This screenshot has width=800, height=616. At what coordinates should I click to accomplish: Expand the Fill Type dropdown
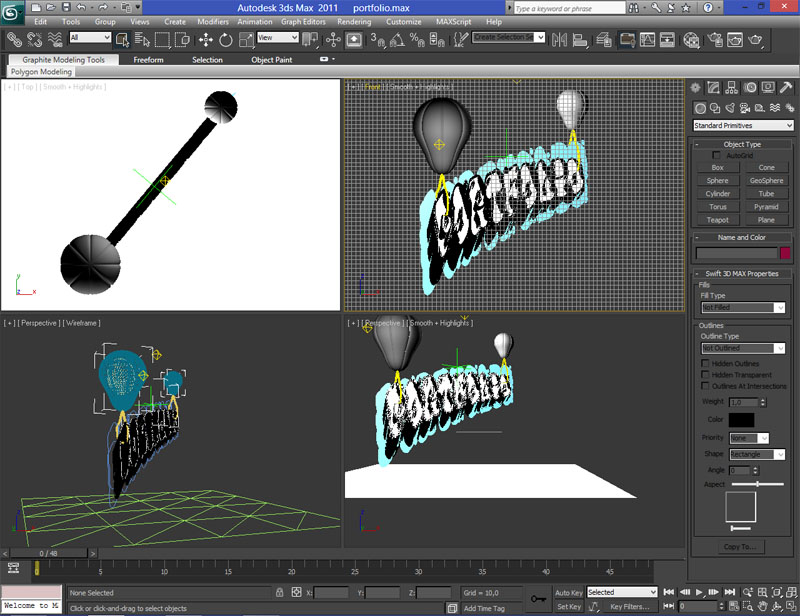[742, 308]
